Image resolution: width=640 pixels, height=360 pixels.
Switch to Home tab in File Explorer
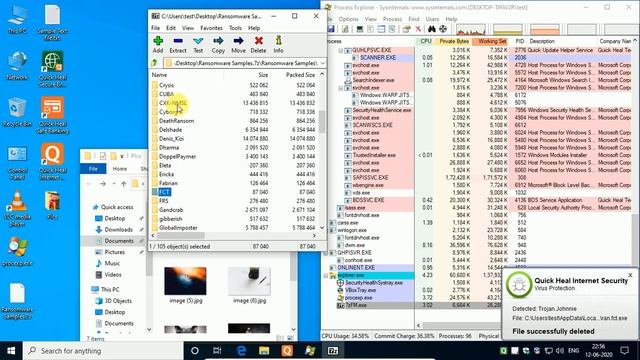[x=120, y=169]
